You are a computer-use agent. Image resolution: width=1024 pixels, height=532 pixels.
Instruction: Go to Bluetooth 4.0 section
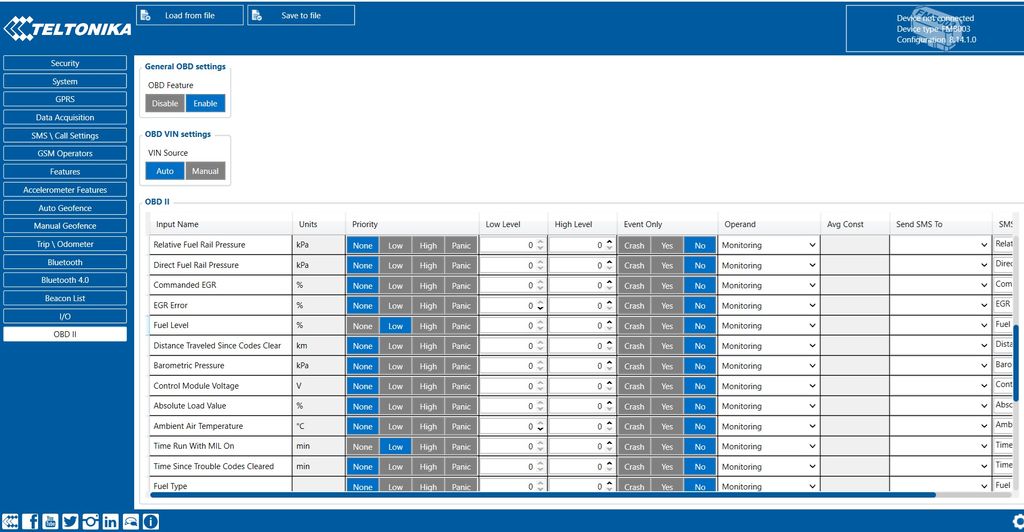[65, 280]
